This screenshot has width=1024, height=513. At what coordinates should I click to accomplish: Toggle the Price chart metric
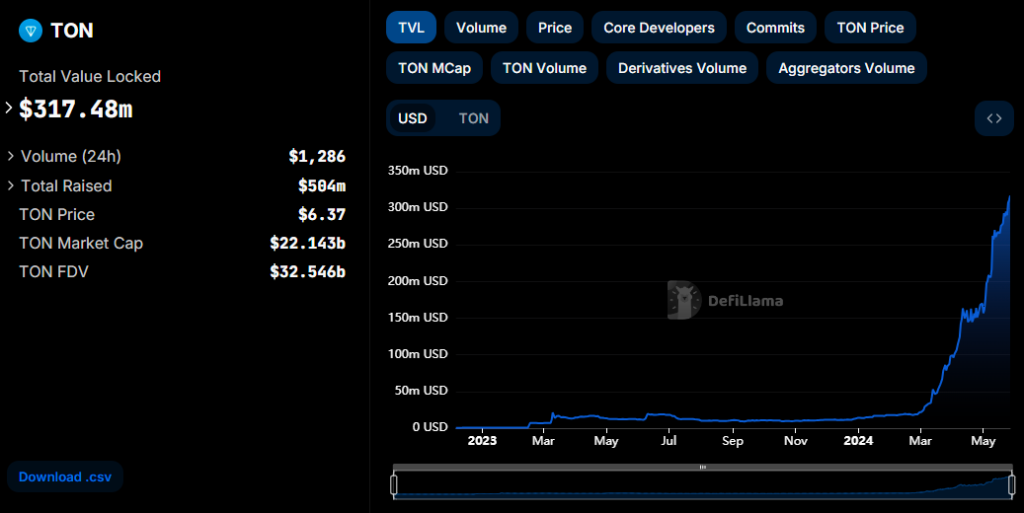pos(555,27)
